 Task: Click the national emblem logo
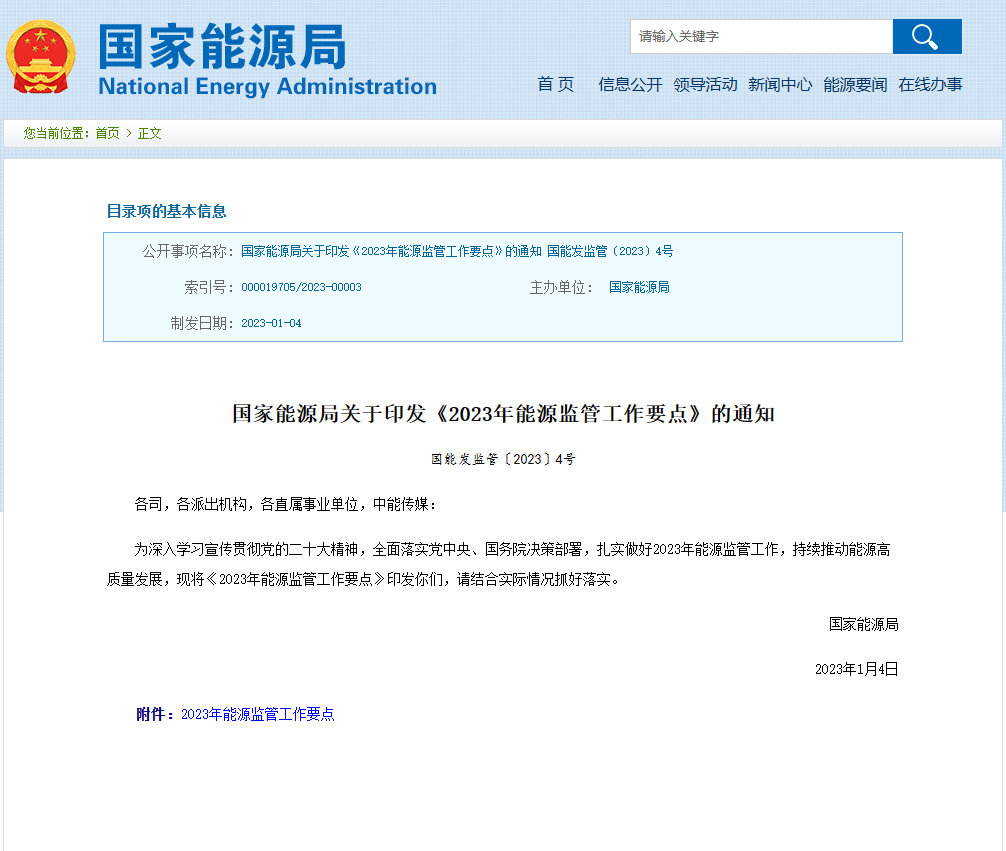(40, 58)
